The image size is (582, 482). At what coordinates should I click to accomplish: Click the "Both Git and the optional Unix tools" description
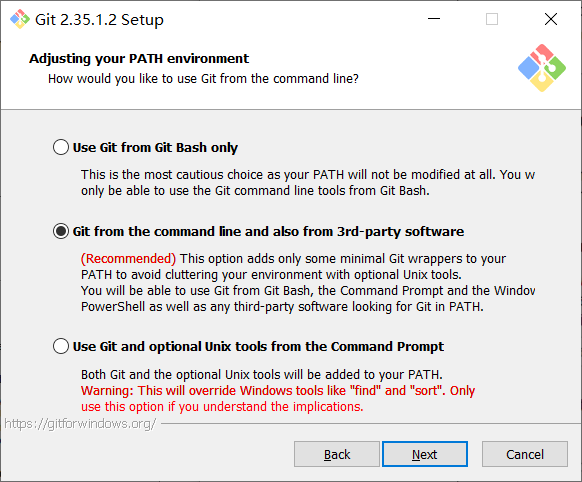[262, 374]
